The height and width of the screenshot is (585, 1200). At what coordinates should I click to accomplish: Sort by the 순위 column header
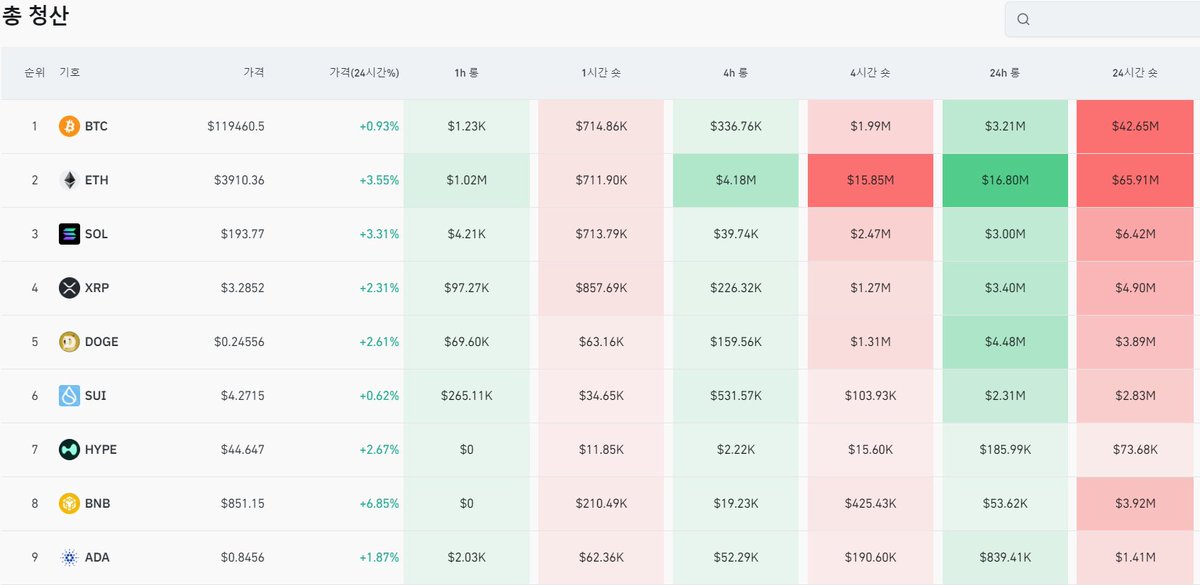pyautogui.click(x=35, y=73)
